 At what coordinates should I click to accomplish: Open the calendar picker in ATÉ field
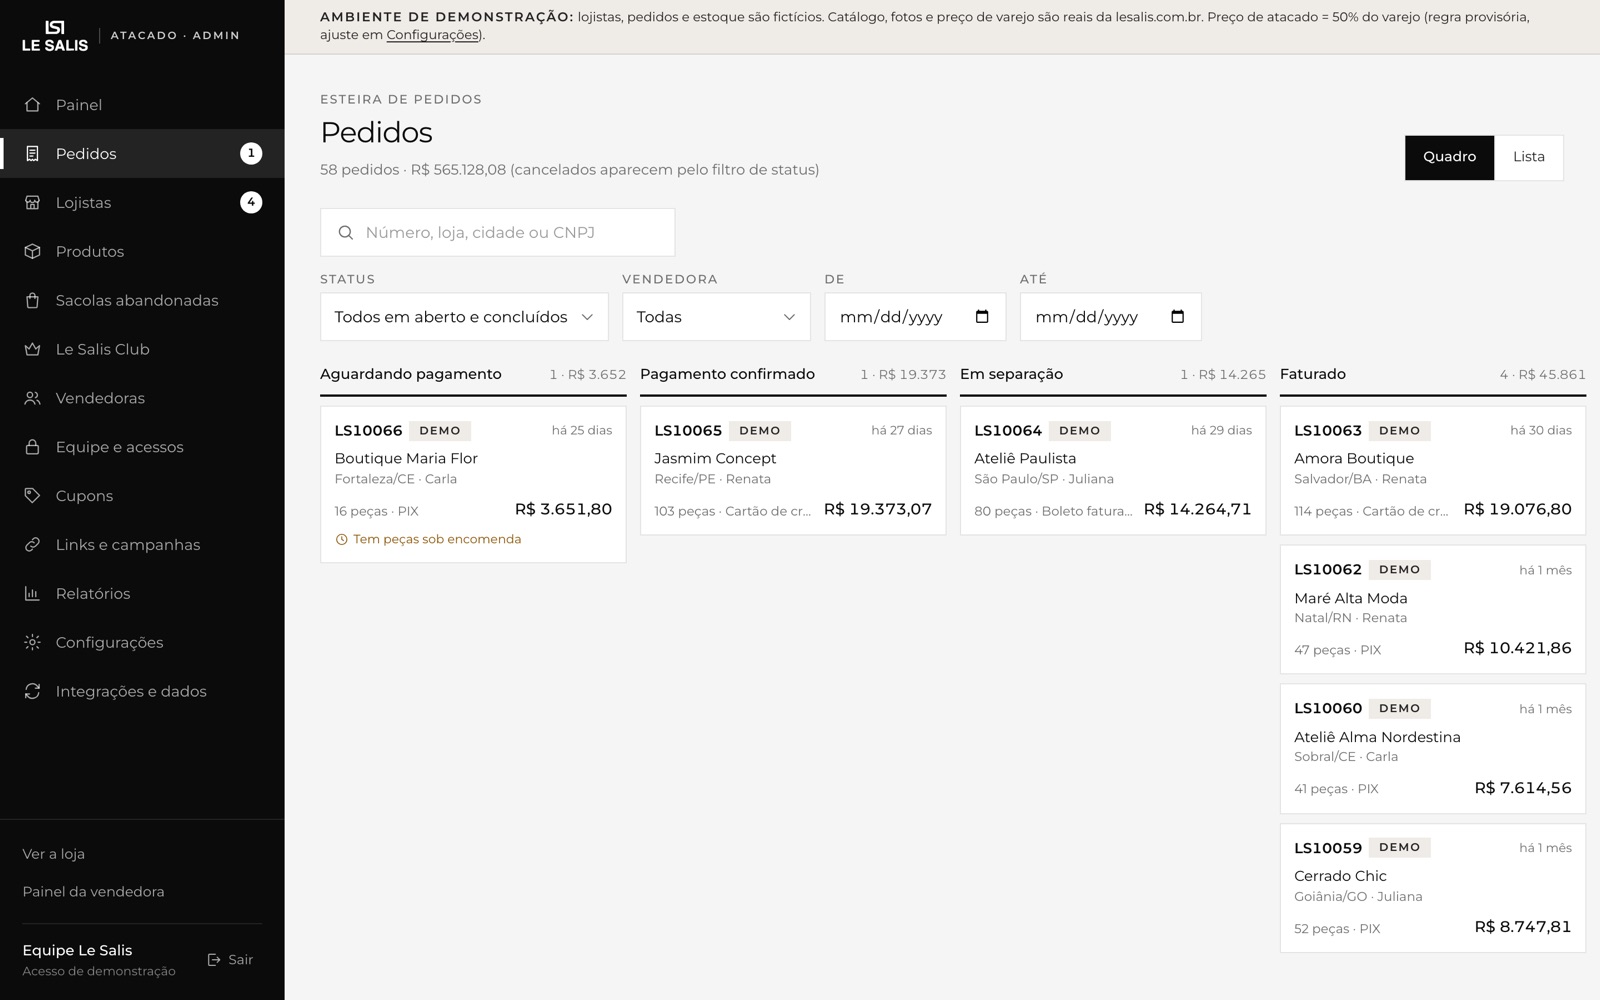tap(1177, 317)
